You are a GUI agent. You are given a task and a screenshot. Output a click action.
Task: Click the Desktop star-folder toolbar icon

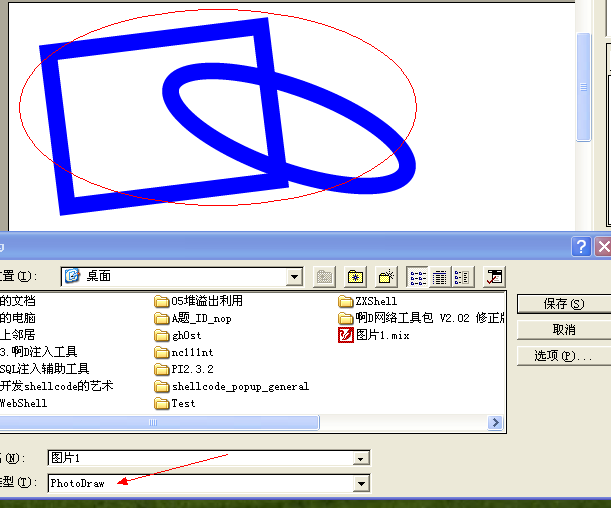pos(355,277)
